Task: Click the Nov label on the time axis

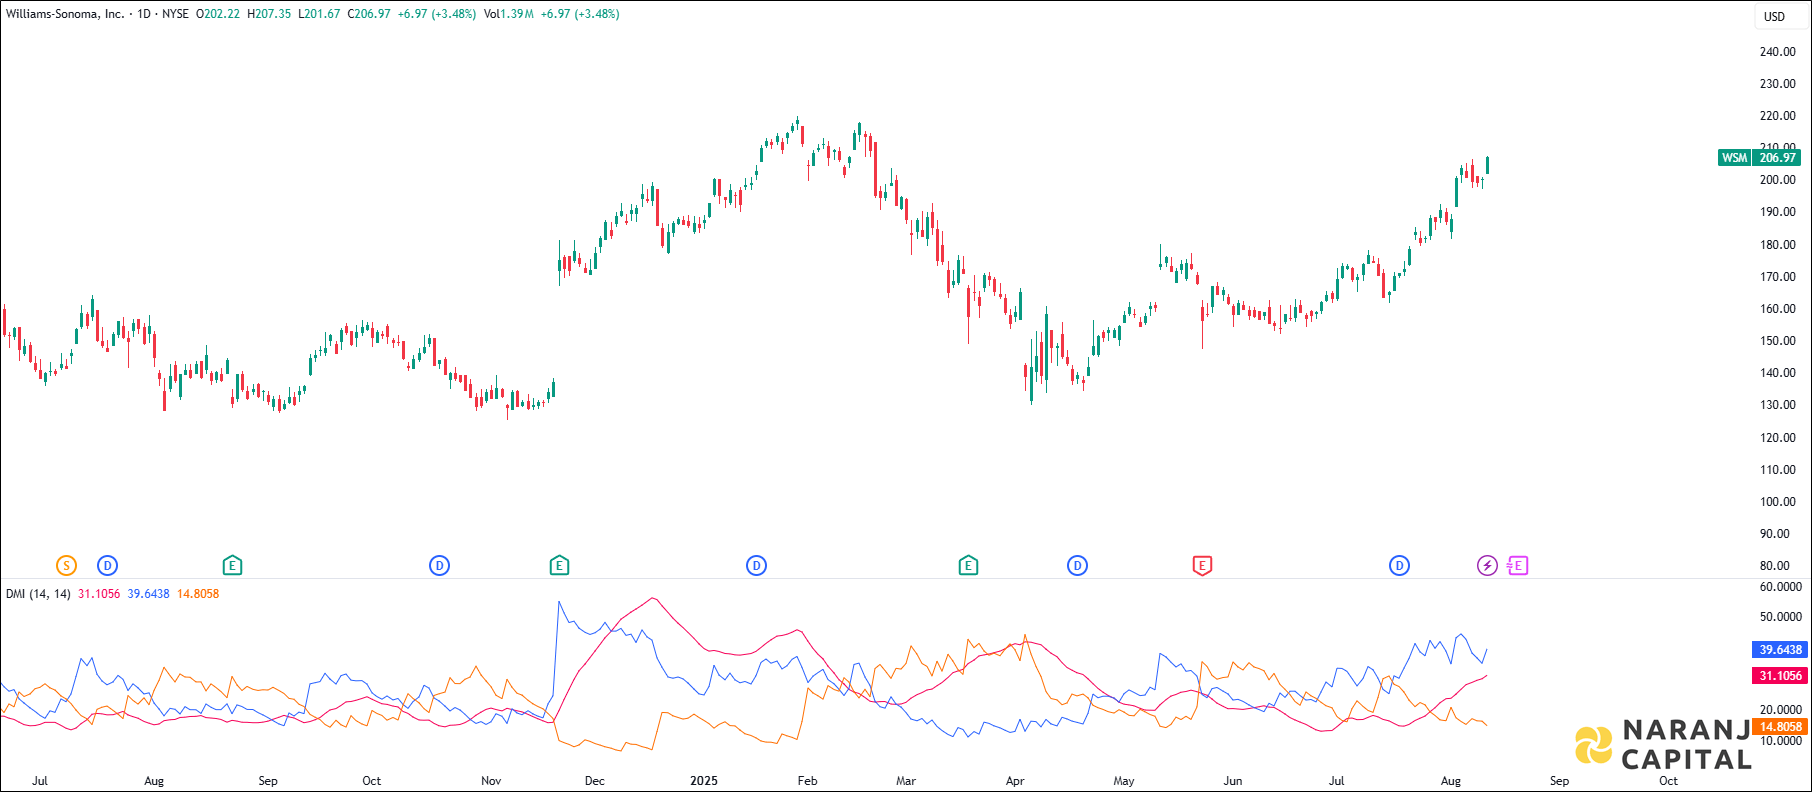Action: point(491,781)
